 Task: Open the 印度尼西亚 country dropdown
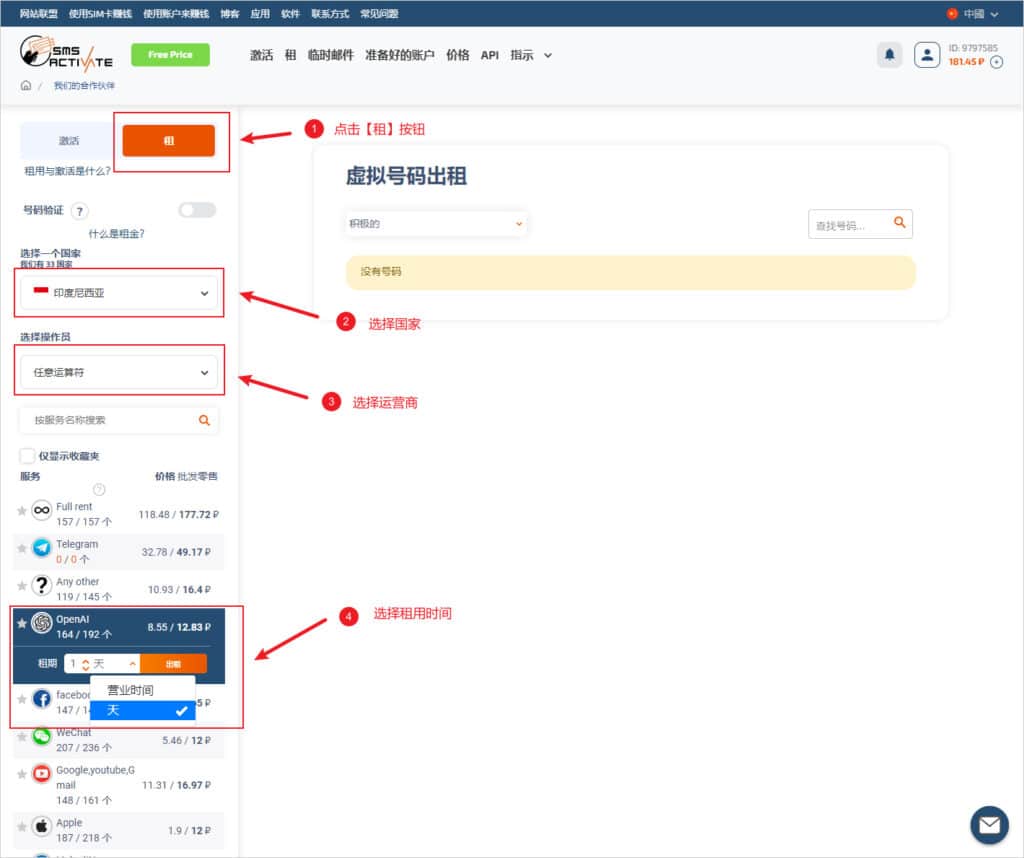click(x=119, y=293)
